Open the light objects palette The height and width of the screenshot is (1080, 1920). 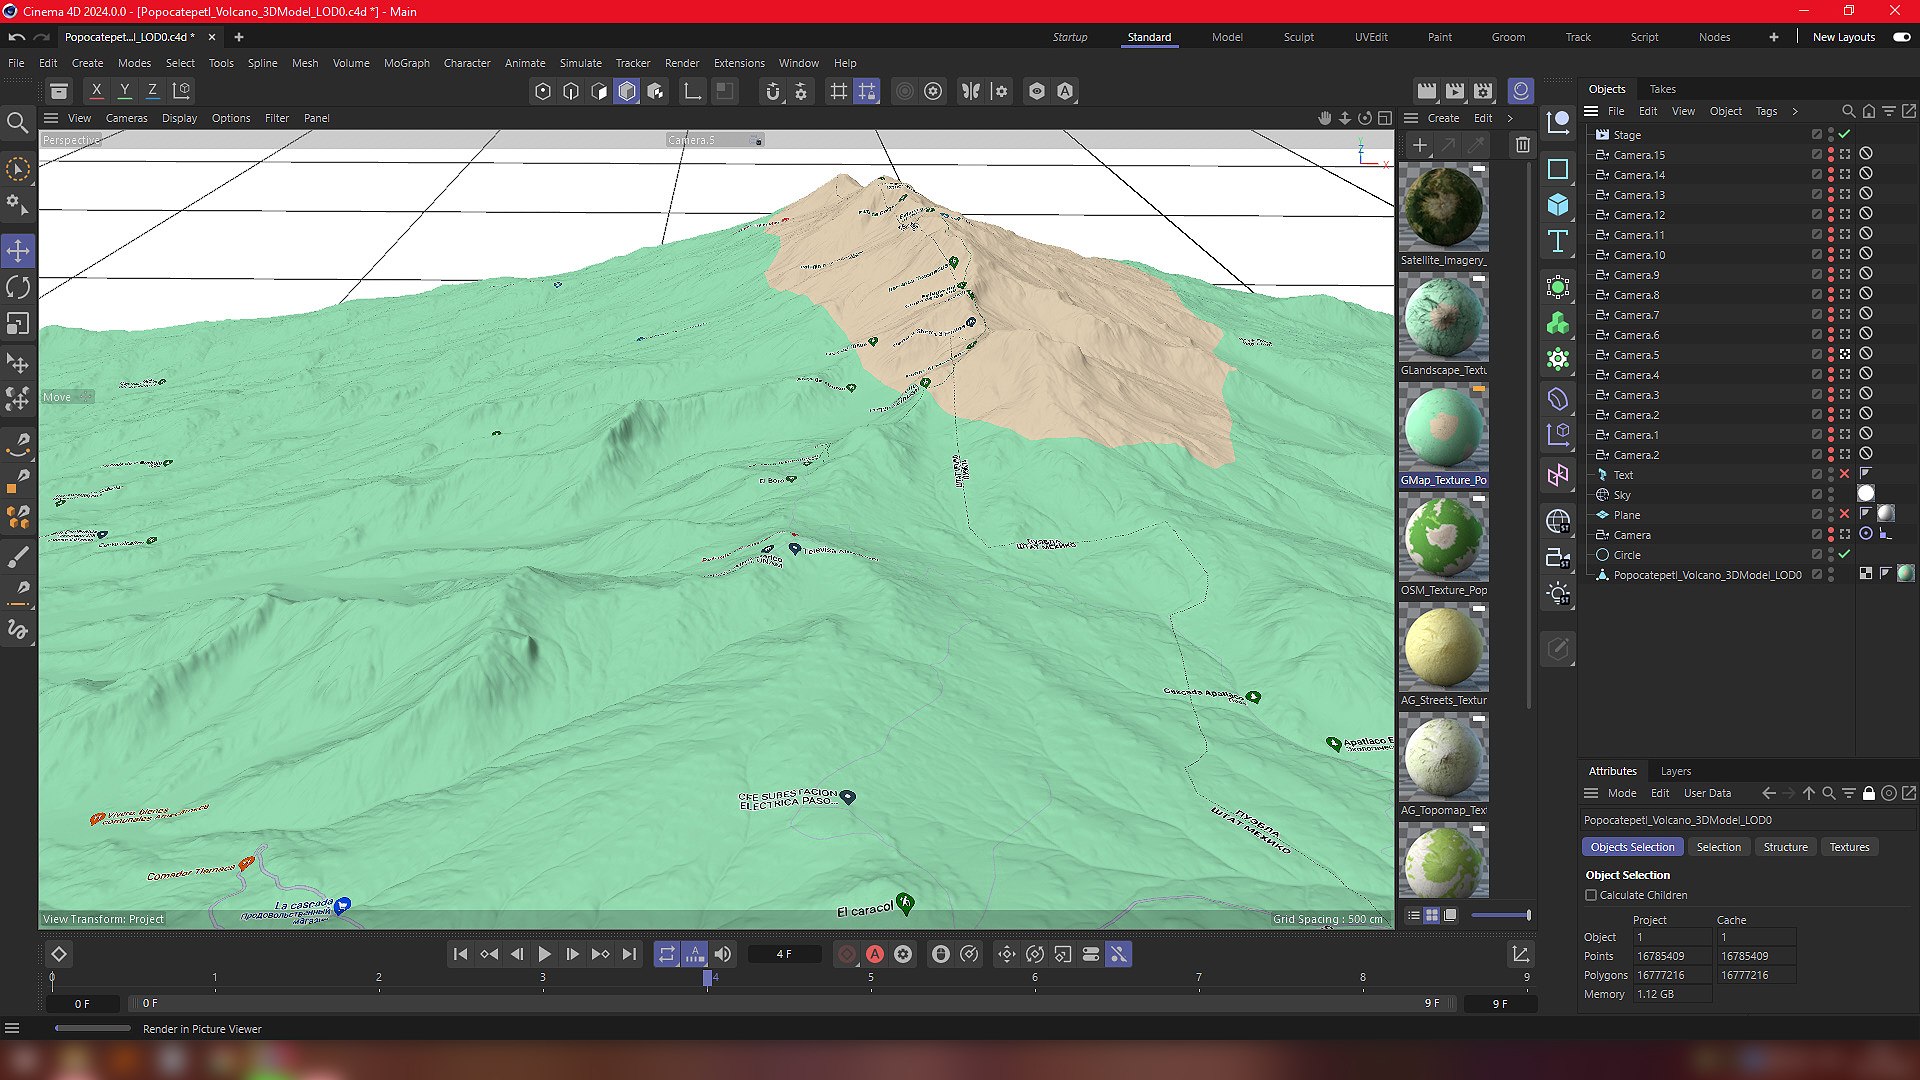(x=1558, y=594)
